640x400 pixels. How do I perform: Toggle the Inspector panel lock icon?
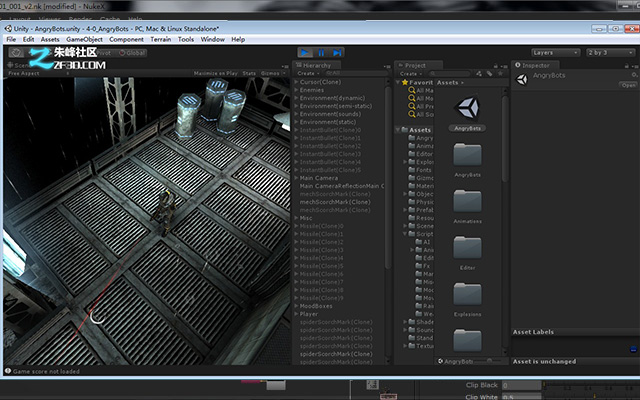[627, 66]
